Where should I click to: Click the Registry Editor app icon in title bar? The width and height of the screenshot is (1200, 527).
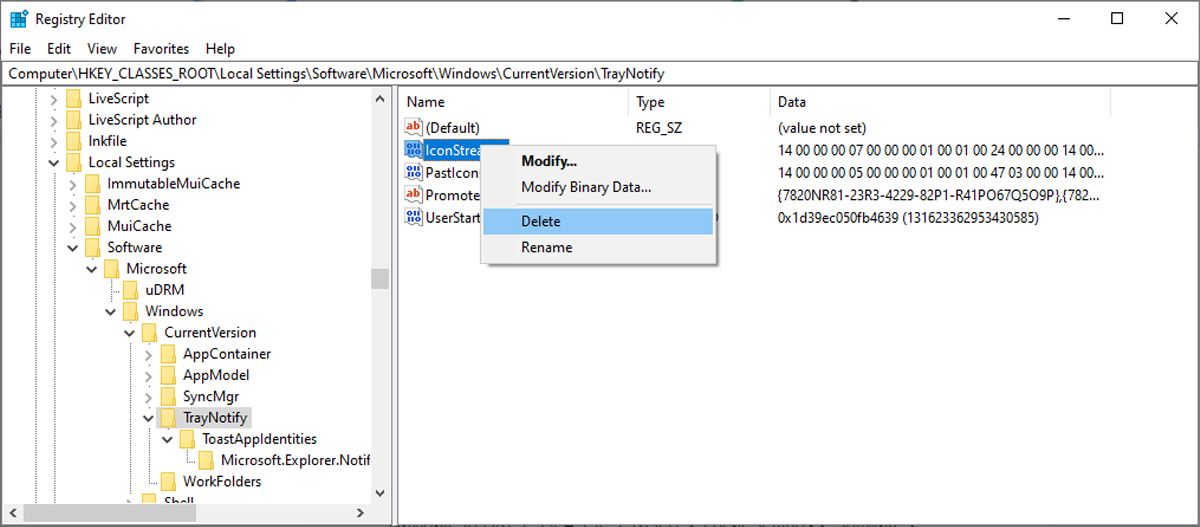tap(18, 19)
